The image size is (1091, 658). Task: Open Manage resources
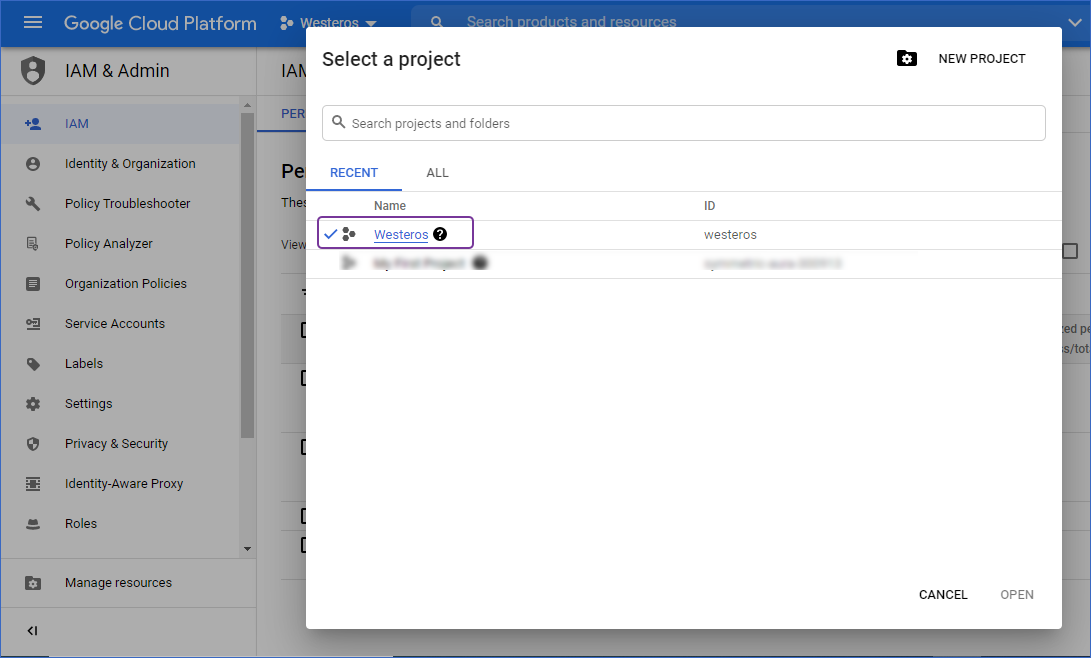coord(118,583)
